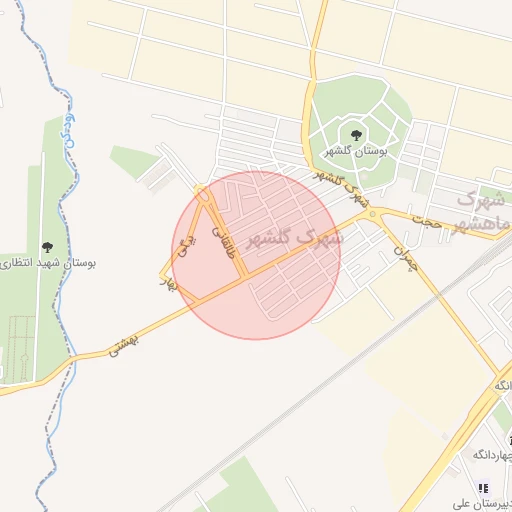Click the tree icon in بوستان گلشهر park
Viewport: 512px width, 512px height.
pyautogui.click(x=356, y=135)
